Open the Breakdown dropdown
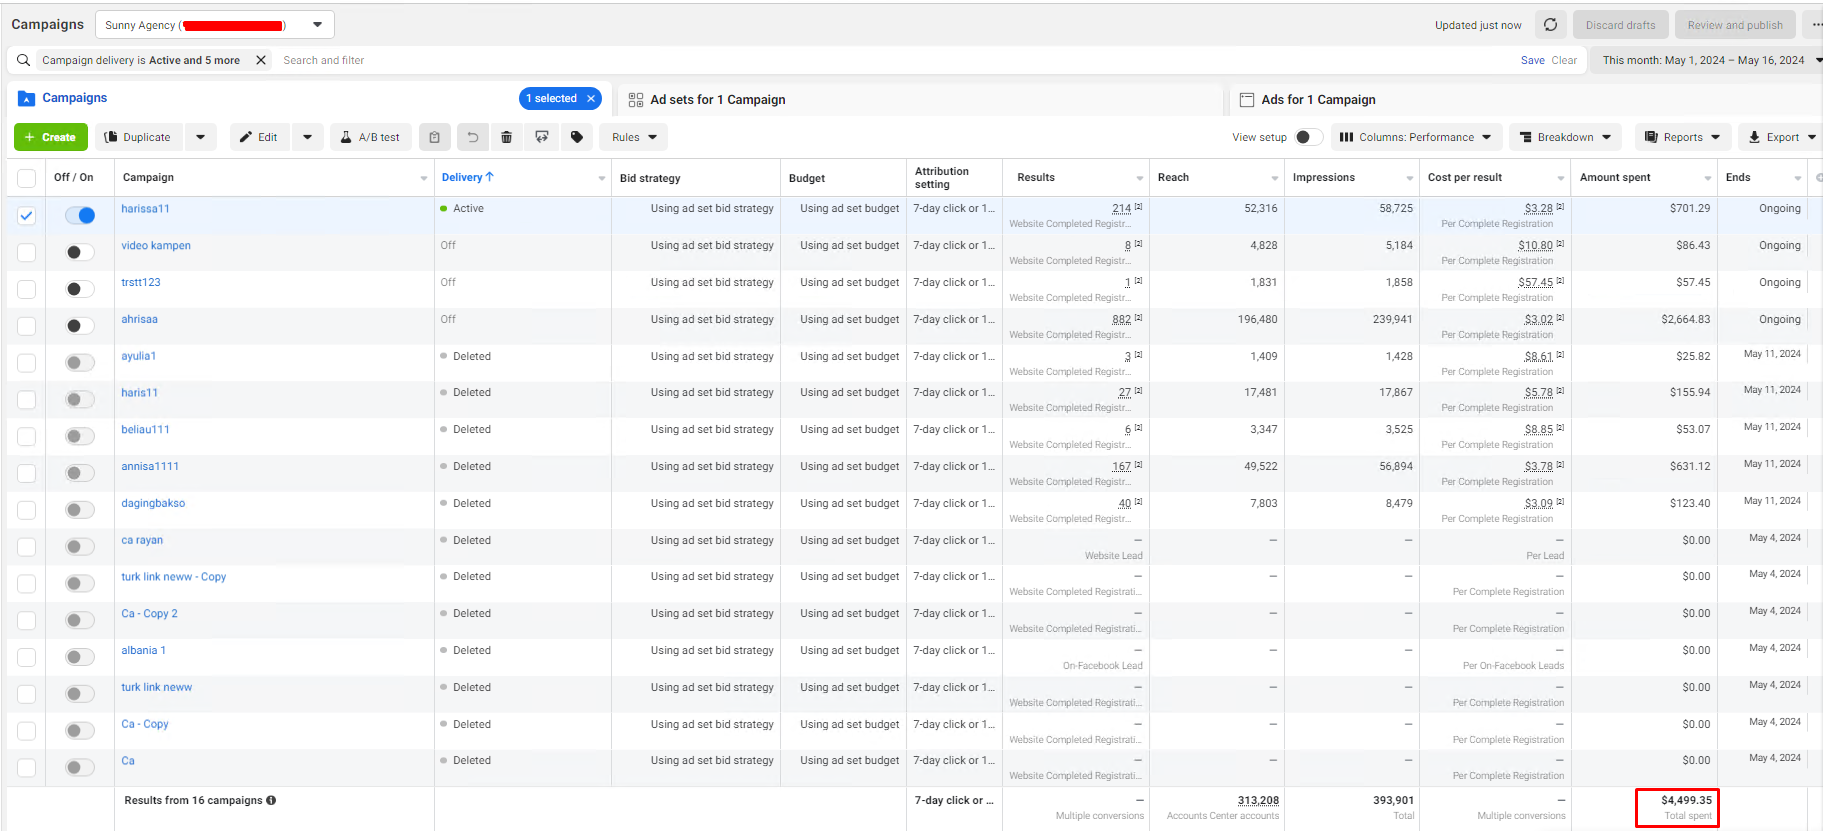The height and width of the screenshot is (831, 1823). (1565, 137)
